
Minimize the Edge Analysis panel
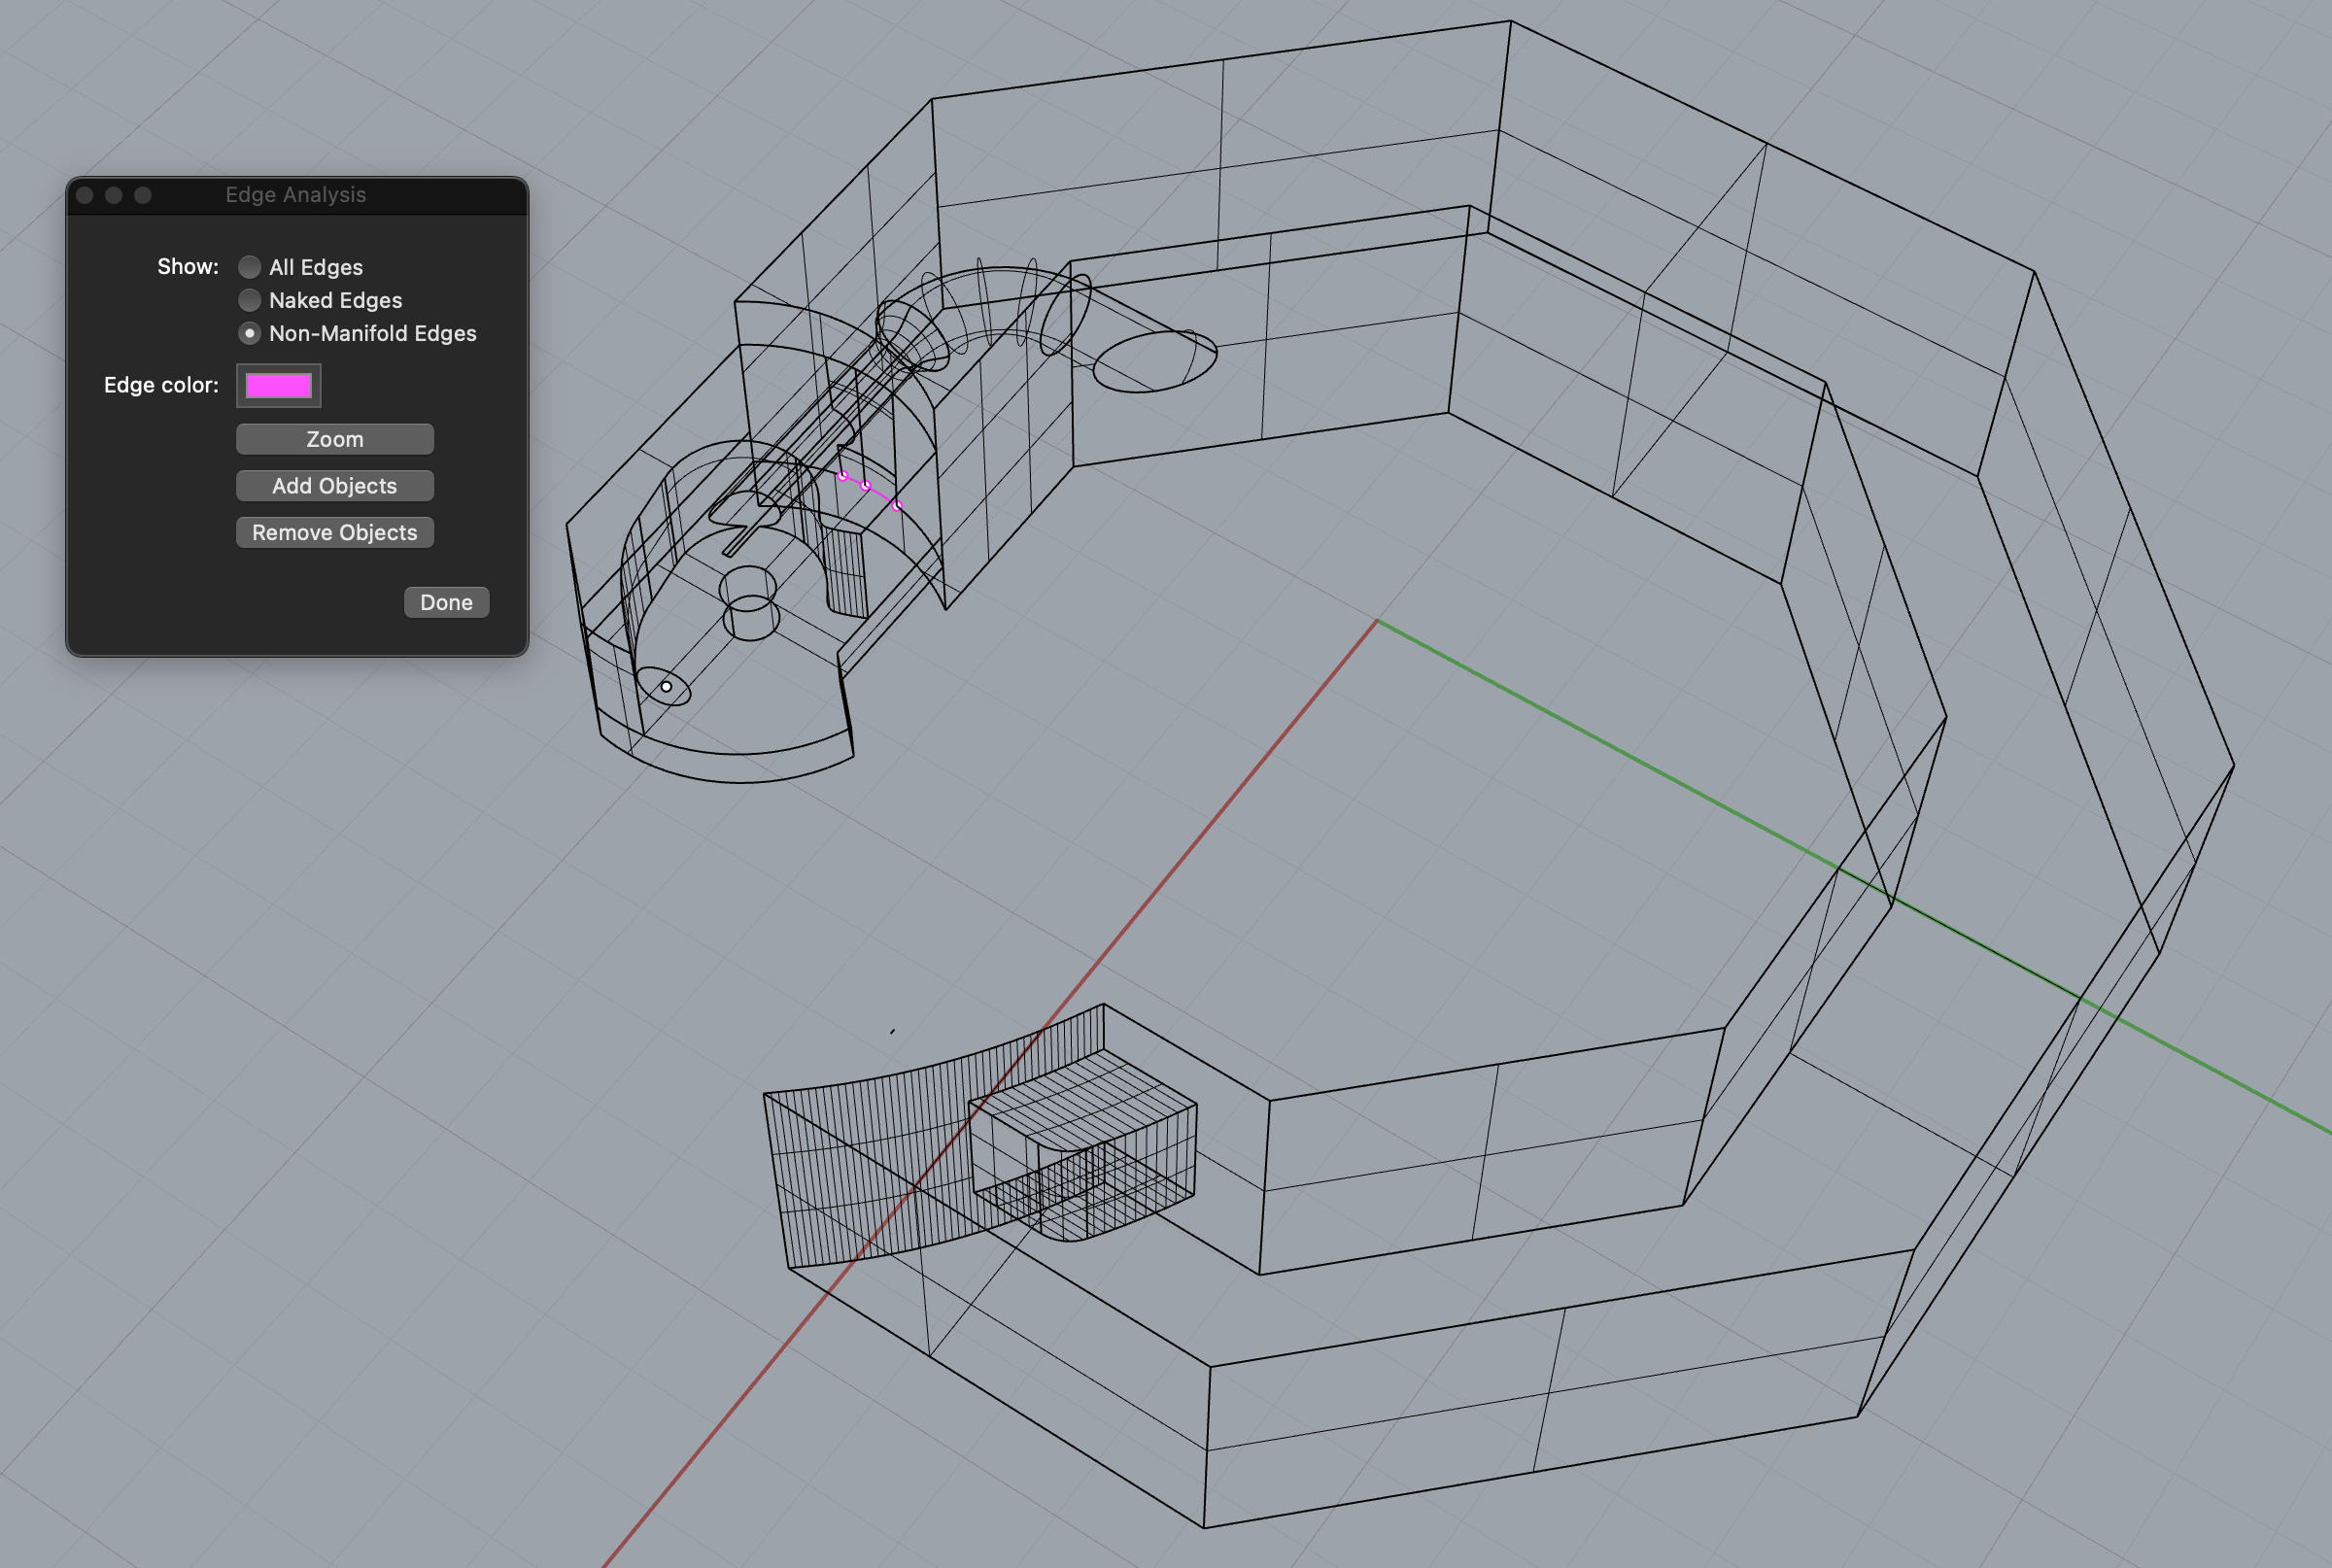(114, 195)
